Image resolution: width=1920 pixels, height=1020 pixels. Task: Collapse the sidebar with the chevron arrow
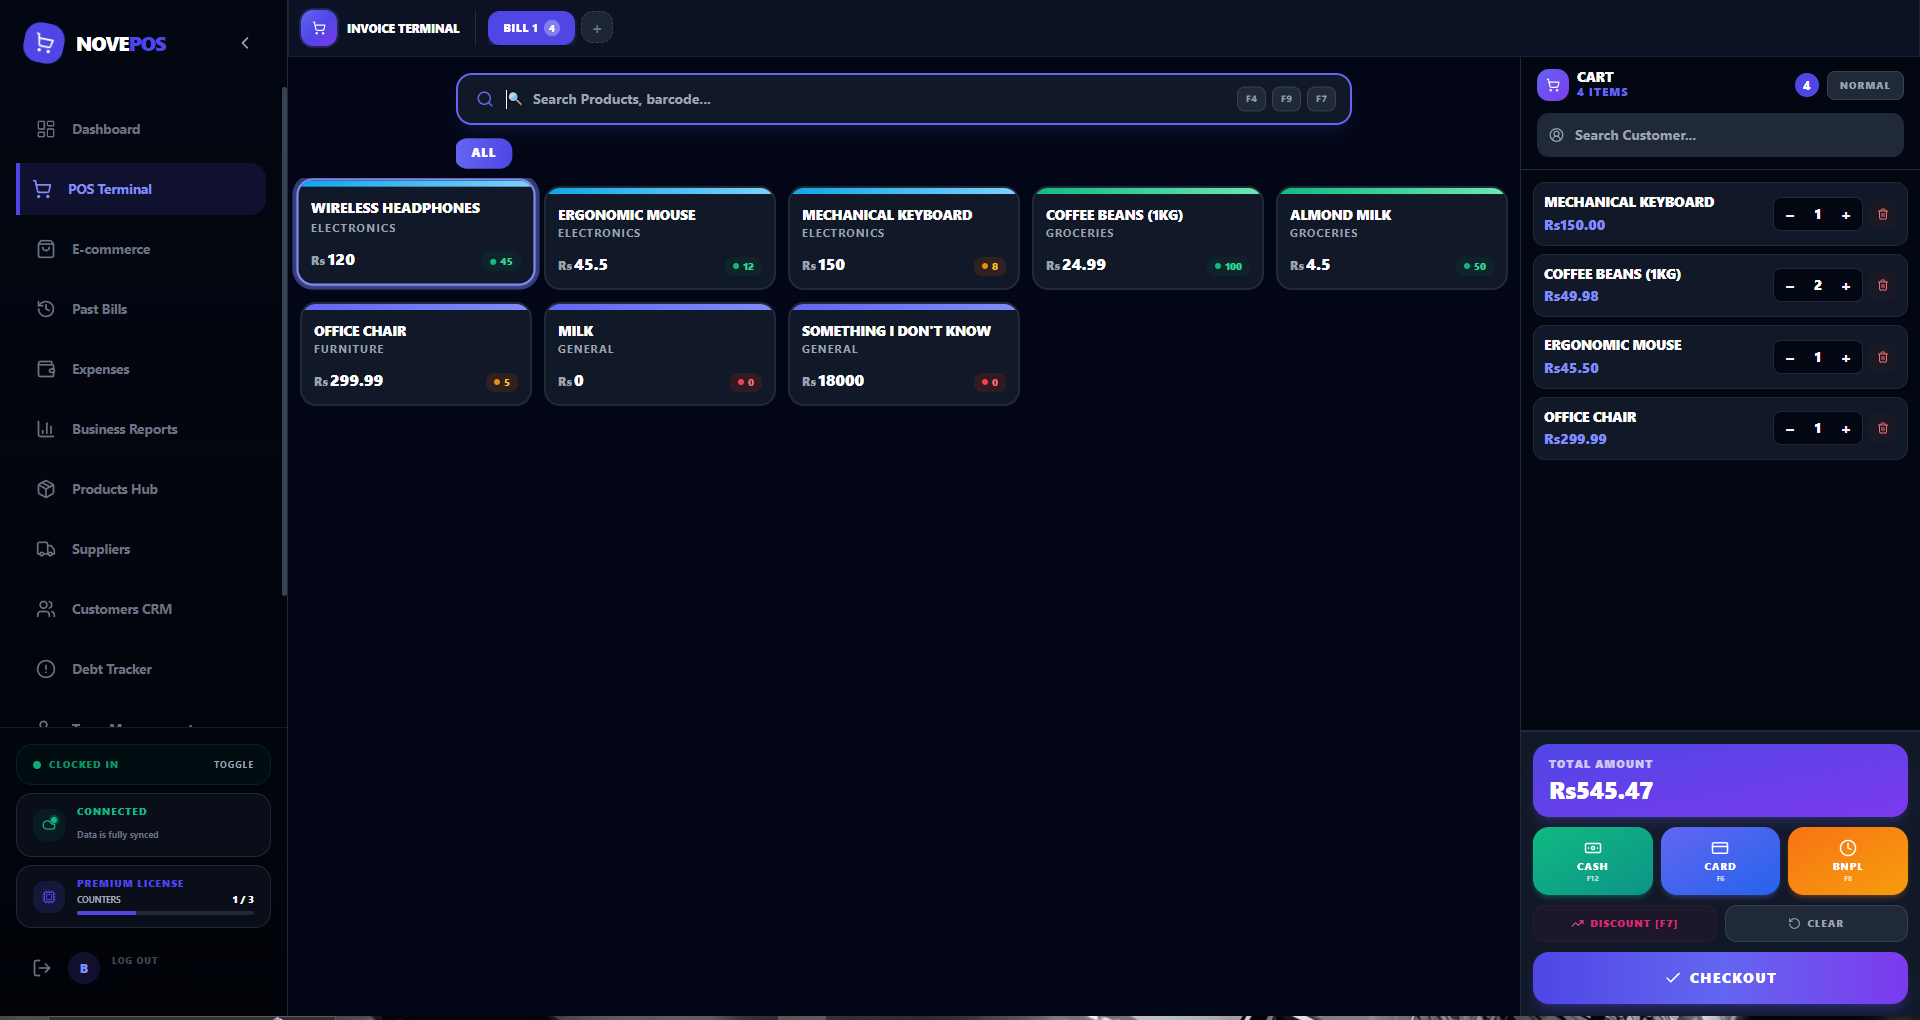click(x=245, y=43)
